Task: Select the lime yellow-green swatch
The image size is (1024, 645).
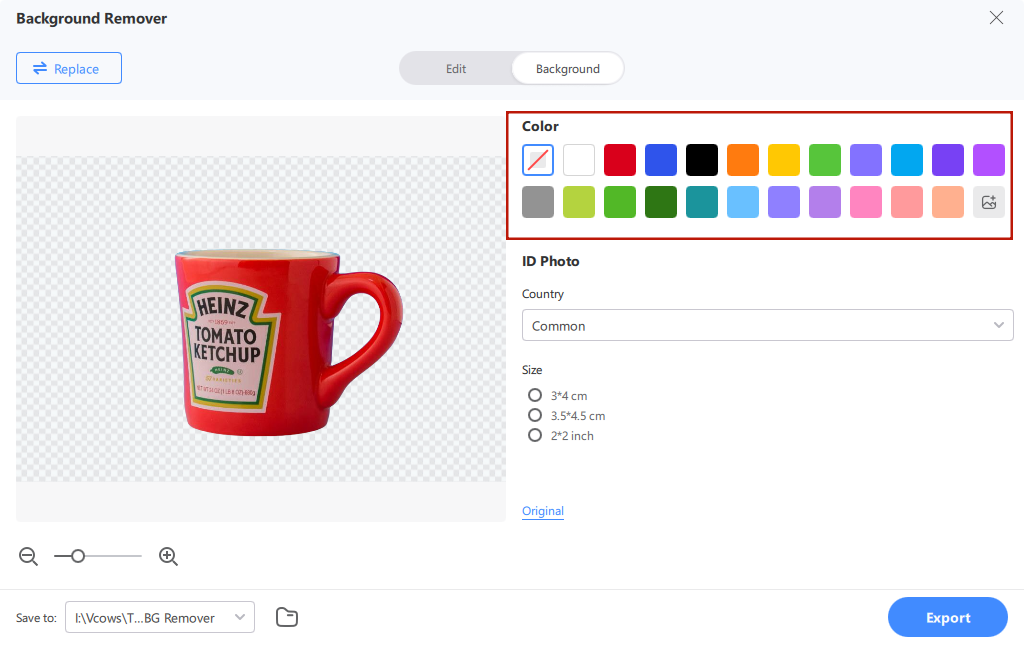Action: (x=579, y=202)
